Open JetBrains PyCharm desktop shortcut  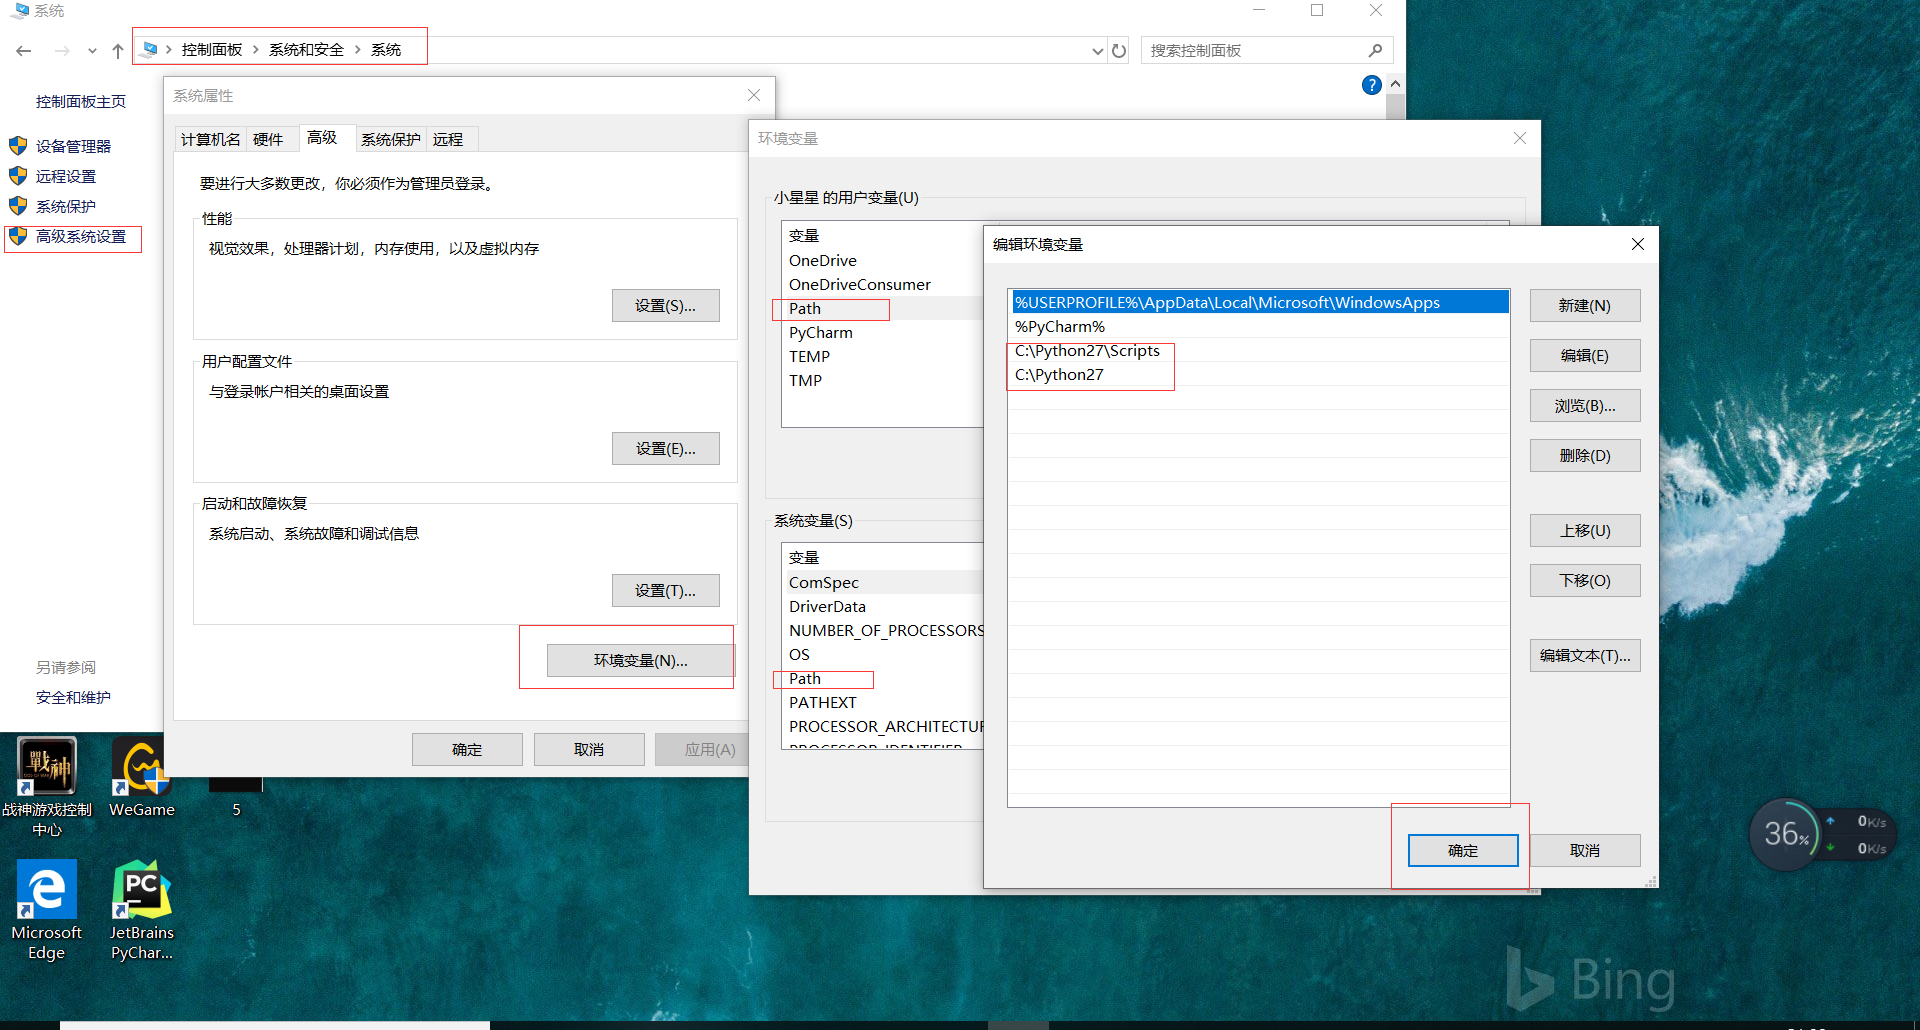tap(140, 888)
